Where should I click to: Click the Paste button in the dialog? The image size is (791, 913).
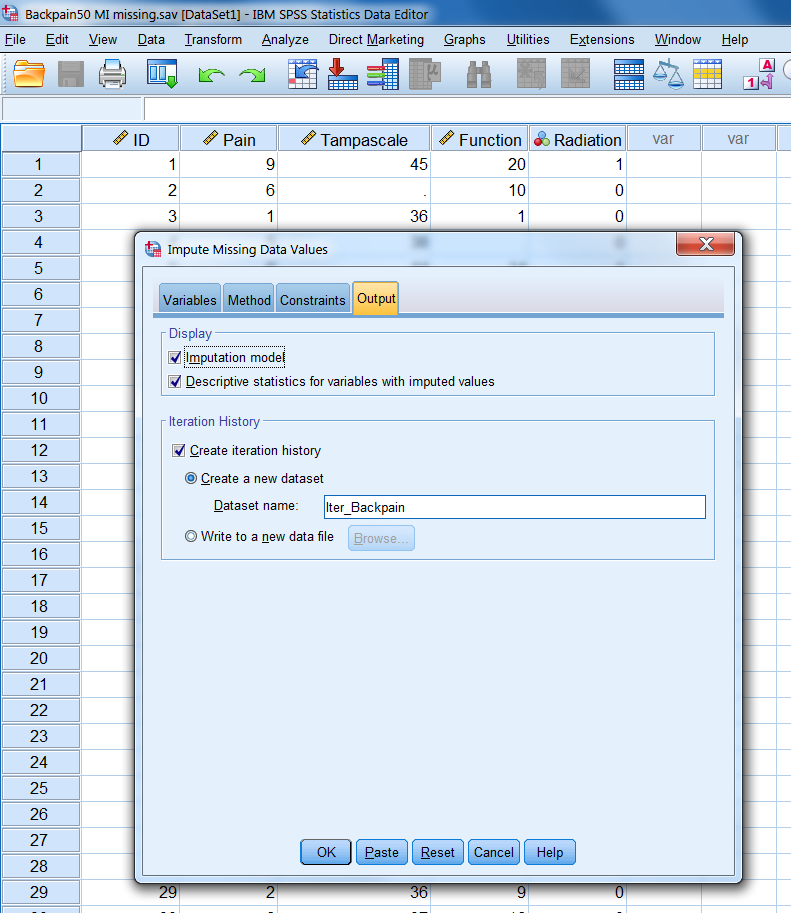click(382, 853)
